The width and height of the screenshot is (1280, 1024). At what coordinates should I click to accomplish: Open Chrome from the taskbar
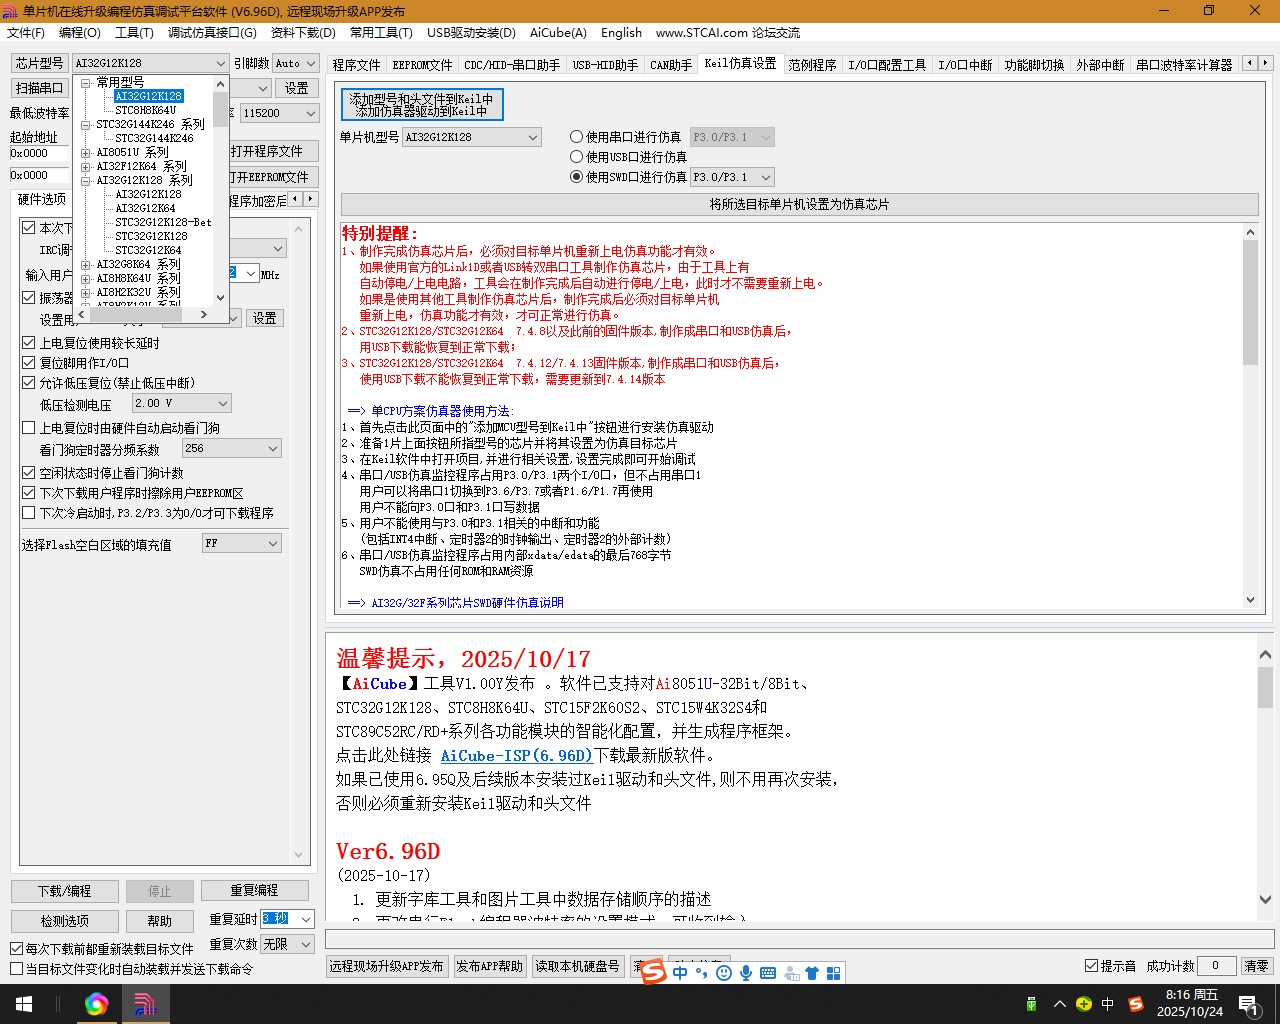[x=97, y=1003]
